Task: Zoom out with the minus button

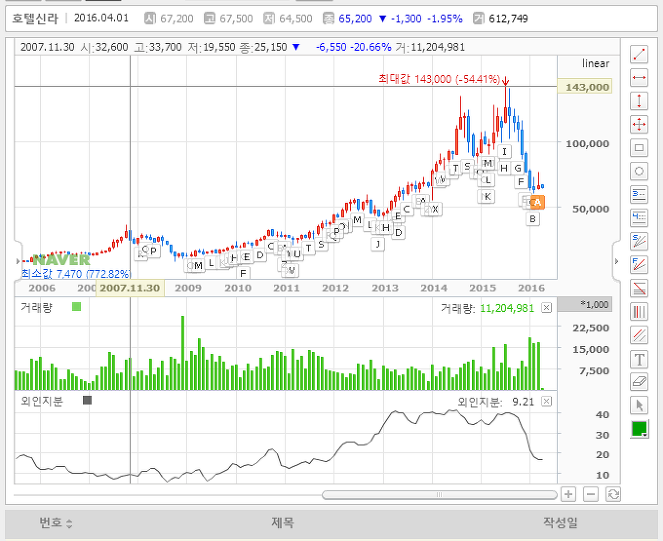Action: [x=591, y=494]
